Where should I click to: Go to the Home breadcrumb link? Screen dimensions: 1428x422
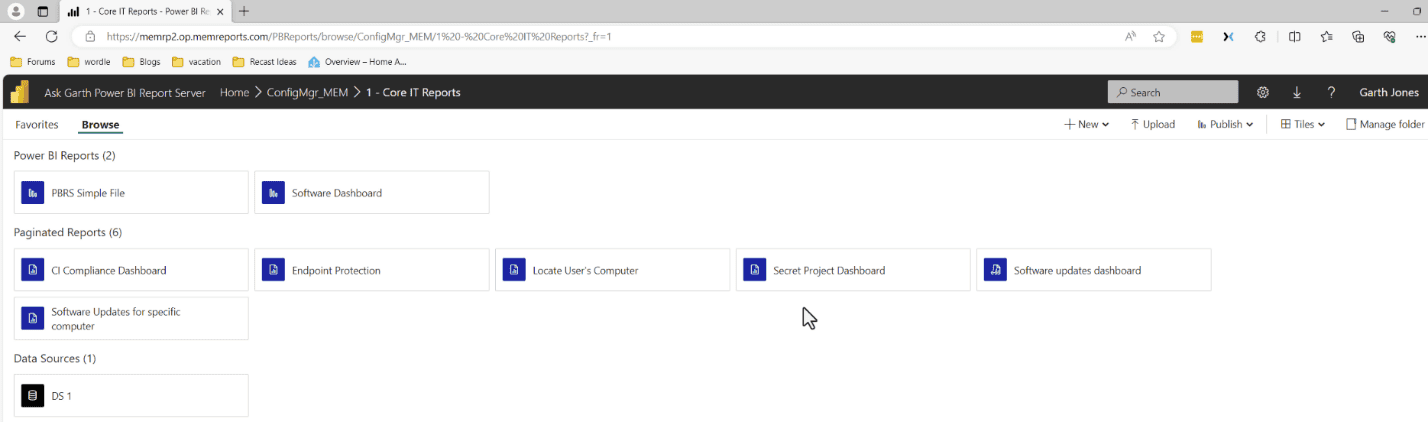[234, 92]
